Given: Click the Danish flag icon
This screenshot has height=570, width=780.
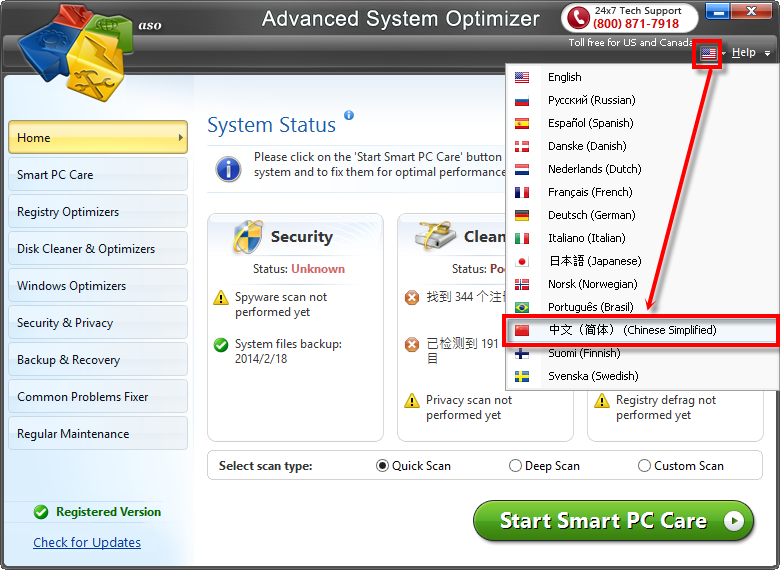Looking at the screenshot, I should coord(522,146).
